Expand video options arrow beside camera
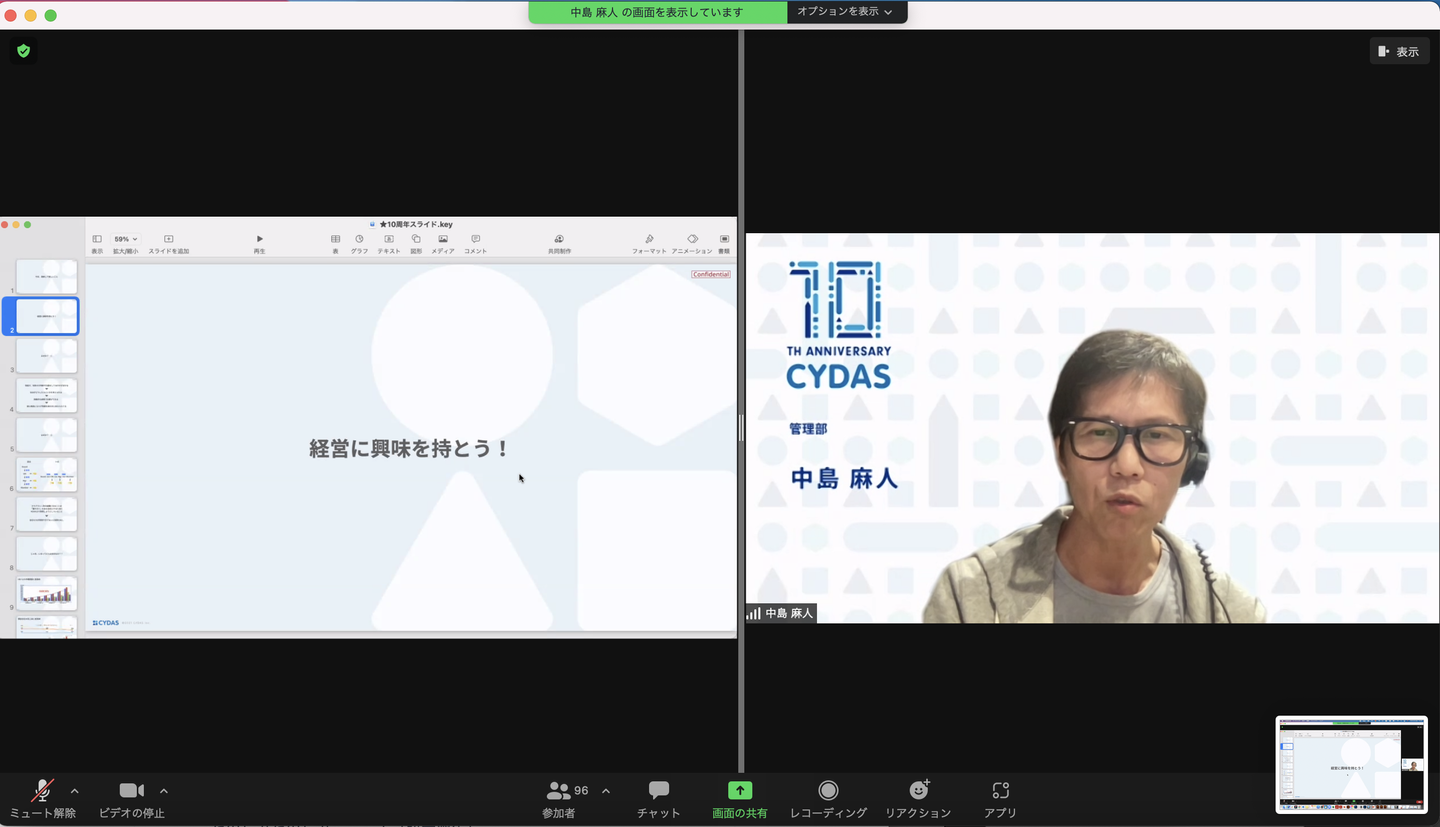1440x827 pixels. (164, 791)
